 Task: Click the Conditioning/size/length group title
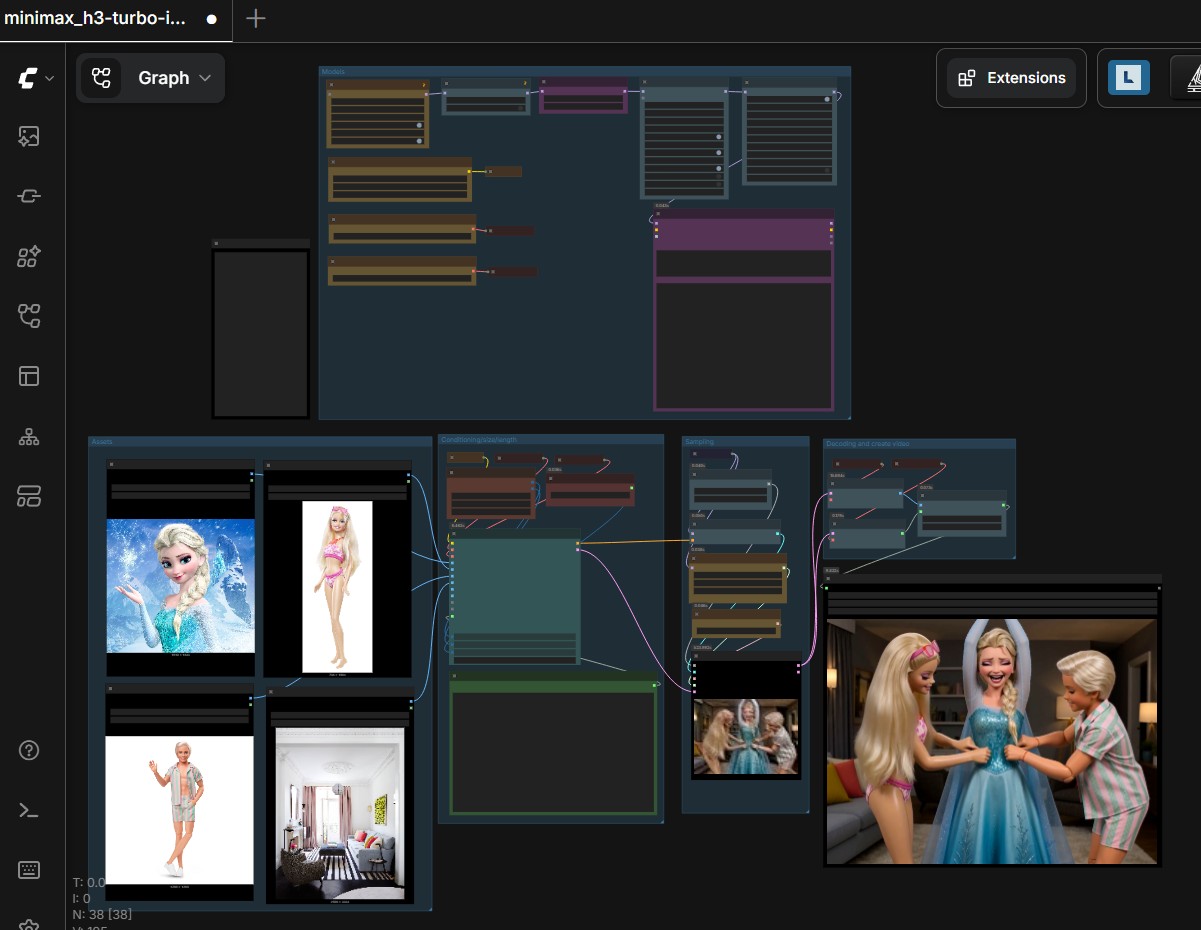click(481, 440)
